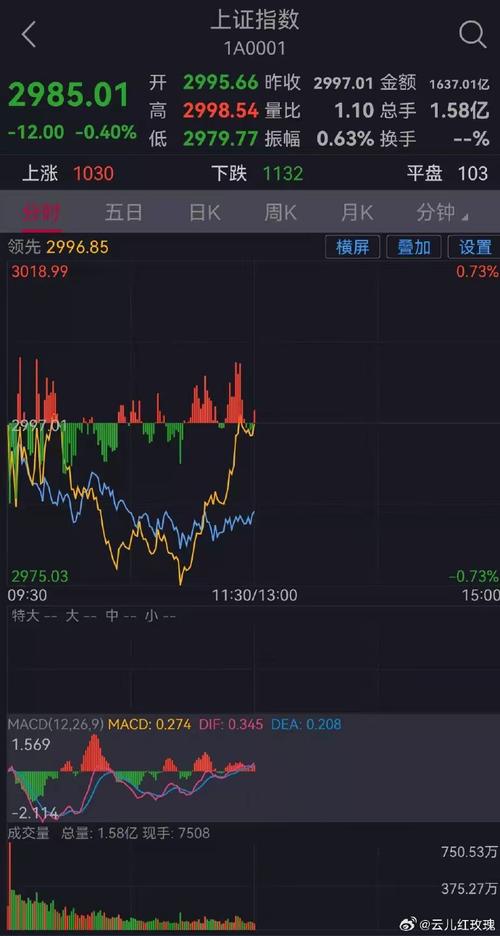Tap the 上涨 count 1030
The image size is (500, 936).
[x=93, y=174]
